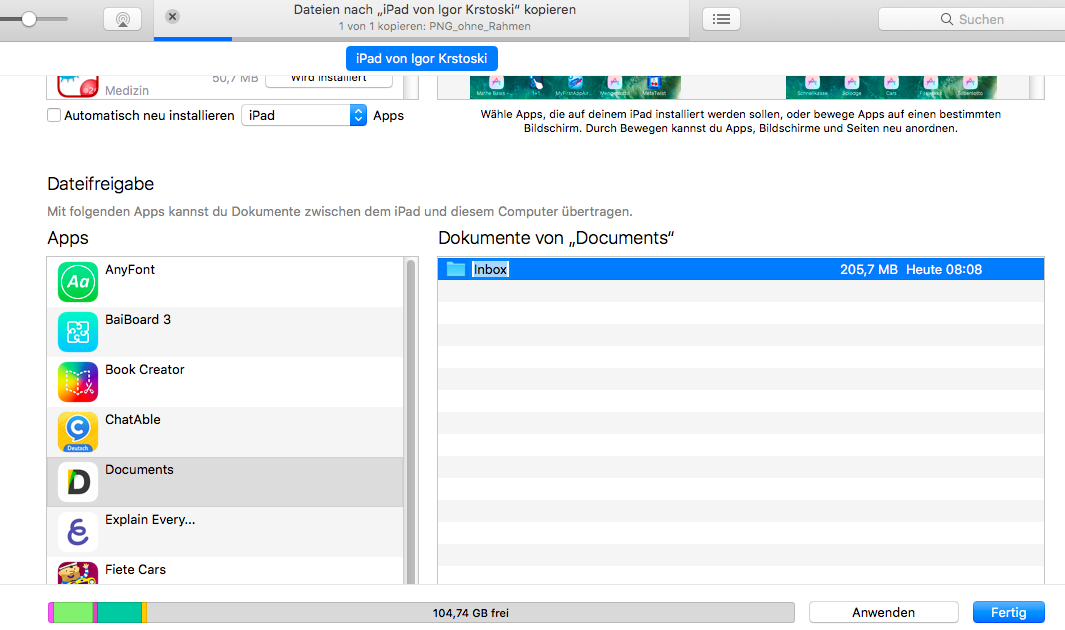
Task: Focus the Suchen search field
Action: click(x=971, y=19)
